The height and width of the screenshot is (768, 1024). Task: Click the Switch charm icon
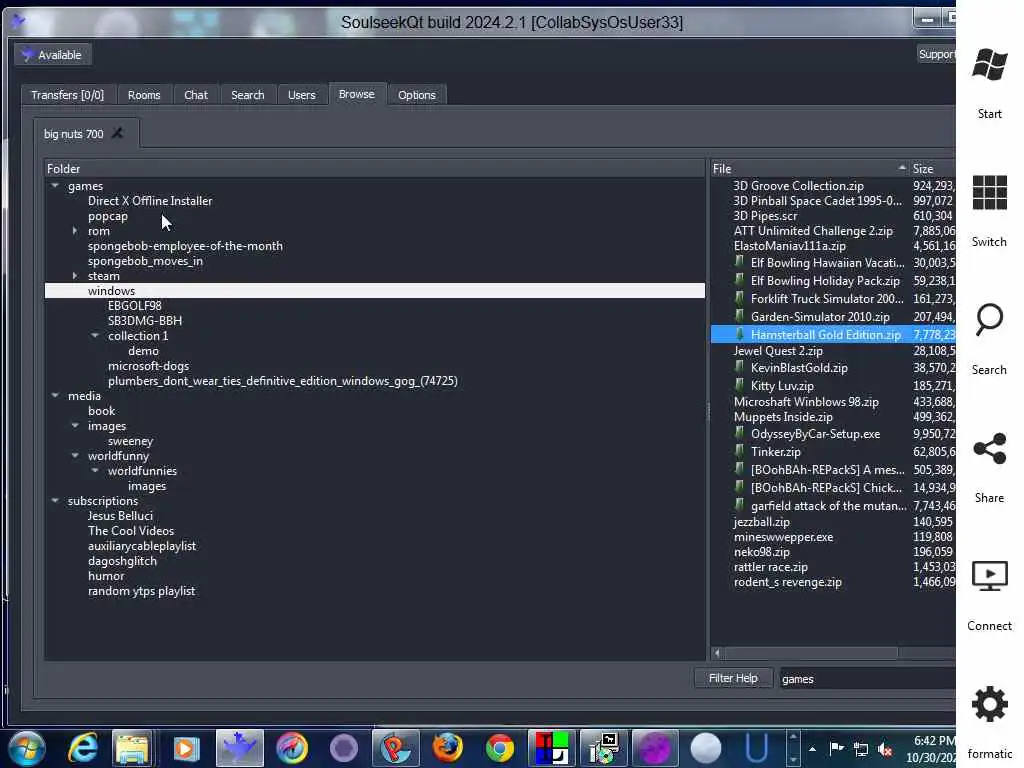coord(989,192)
